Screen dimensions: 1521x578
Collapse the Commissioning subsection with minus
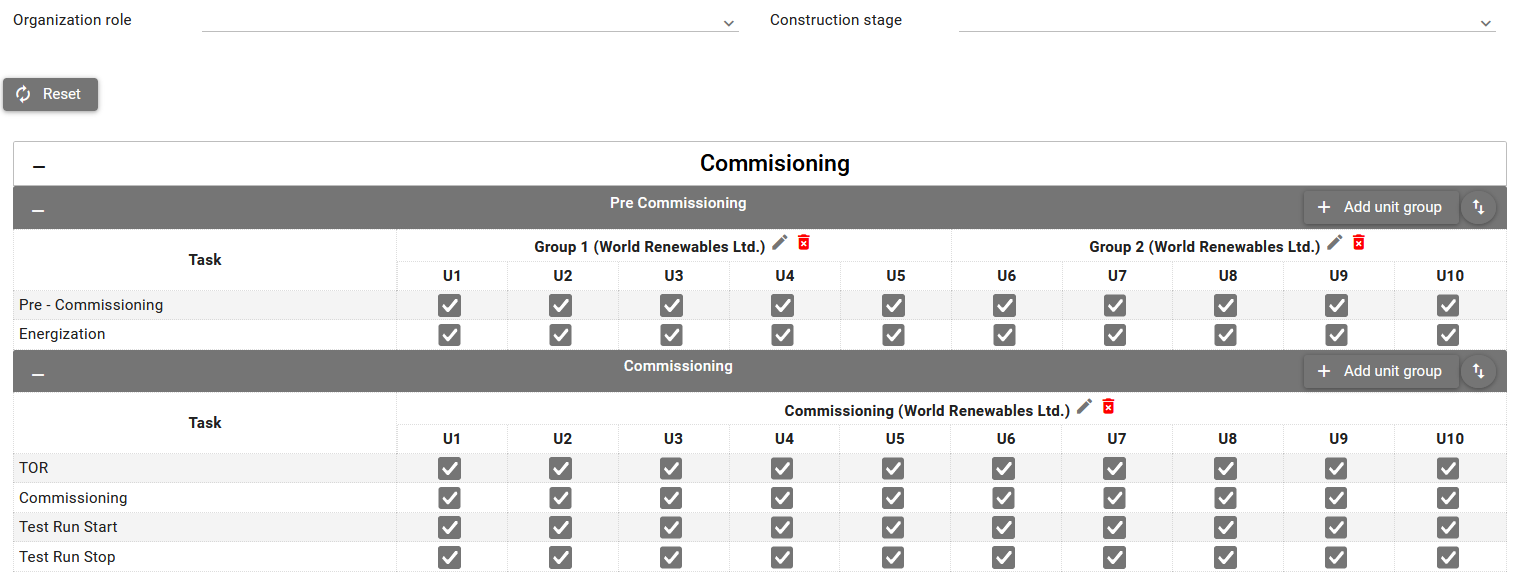[38, 374]
